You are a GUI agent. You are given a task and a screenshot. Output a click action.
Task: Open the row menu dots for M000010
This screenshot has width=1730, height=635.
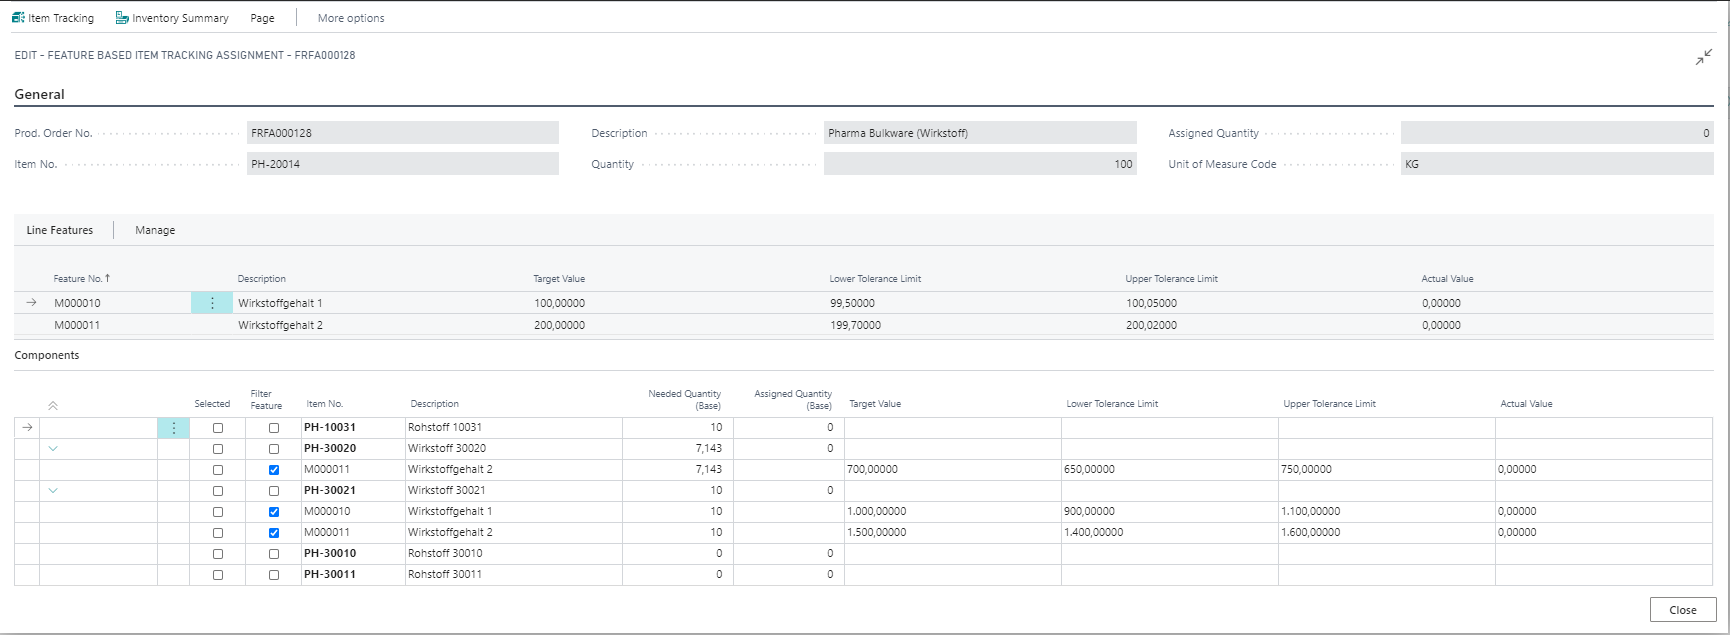212,303
